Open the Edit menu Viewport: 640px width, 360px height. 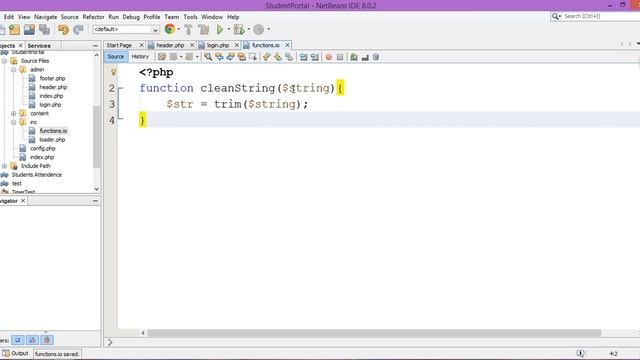click(9, 17)
